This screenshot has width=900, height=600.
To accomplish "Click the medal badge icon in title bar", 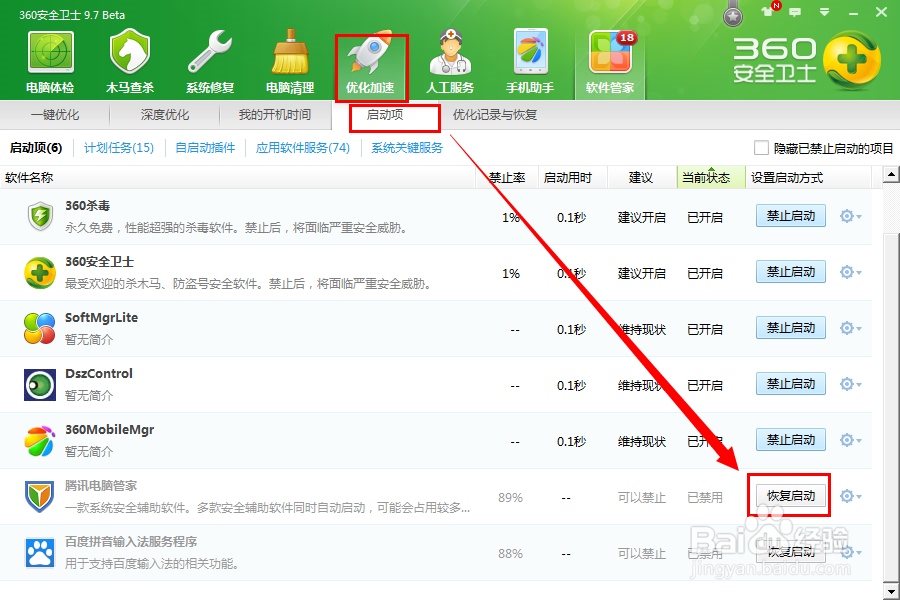I will pos(733,16).
